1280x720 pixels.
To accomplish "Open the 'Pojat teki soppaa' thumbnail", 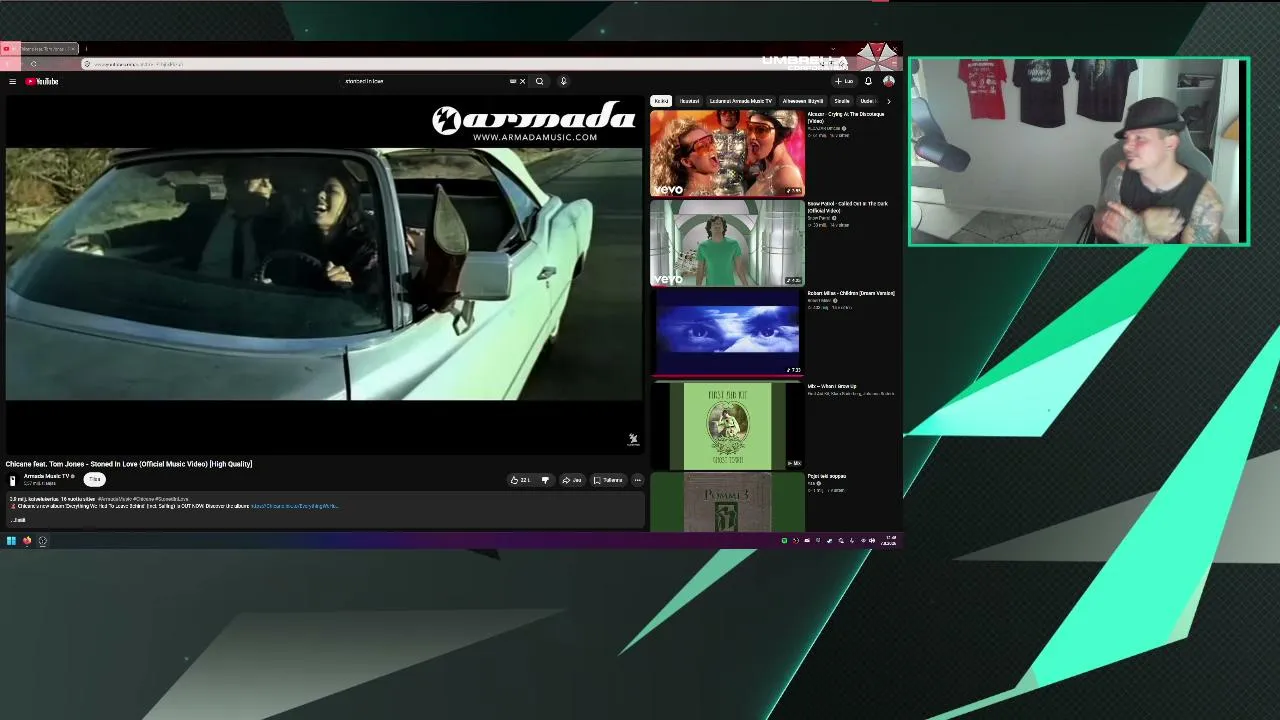I will [x=727, y=503].
